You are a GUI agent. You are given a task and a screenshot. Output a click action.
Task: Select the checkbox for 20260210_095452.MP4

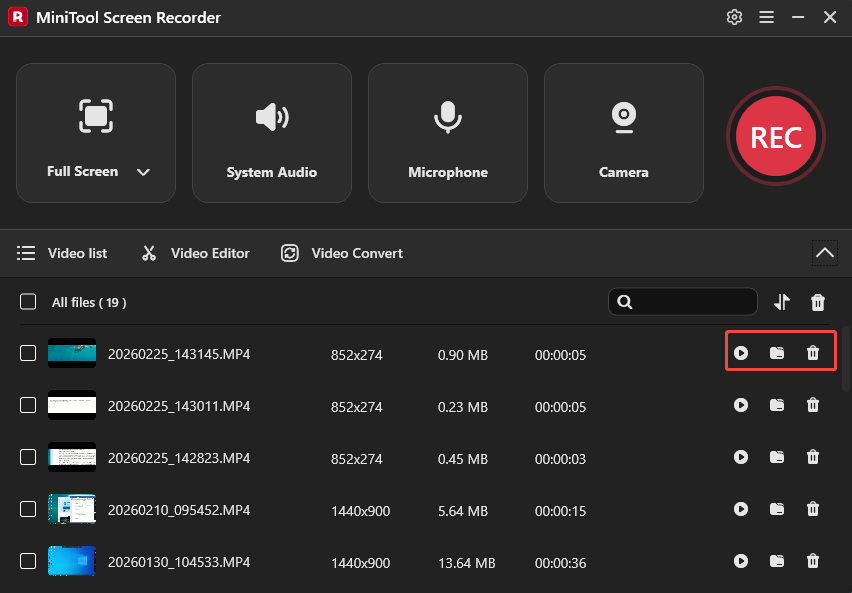point(27,510)
